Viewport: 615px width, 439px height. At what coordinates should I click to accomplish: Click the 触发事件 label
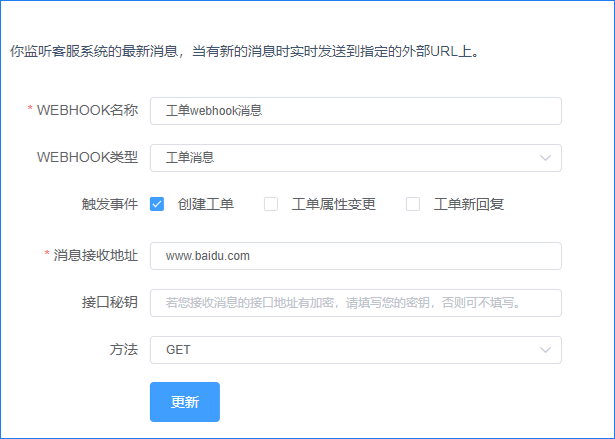[109, 205]
